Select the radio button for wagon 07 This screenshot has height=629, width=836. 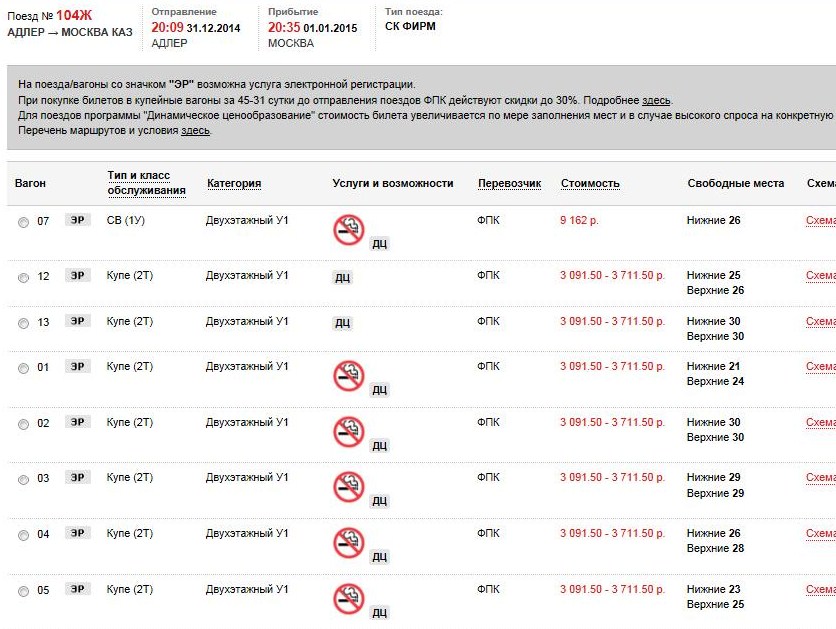tap(23, 222)
